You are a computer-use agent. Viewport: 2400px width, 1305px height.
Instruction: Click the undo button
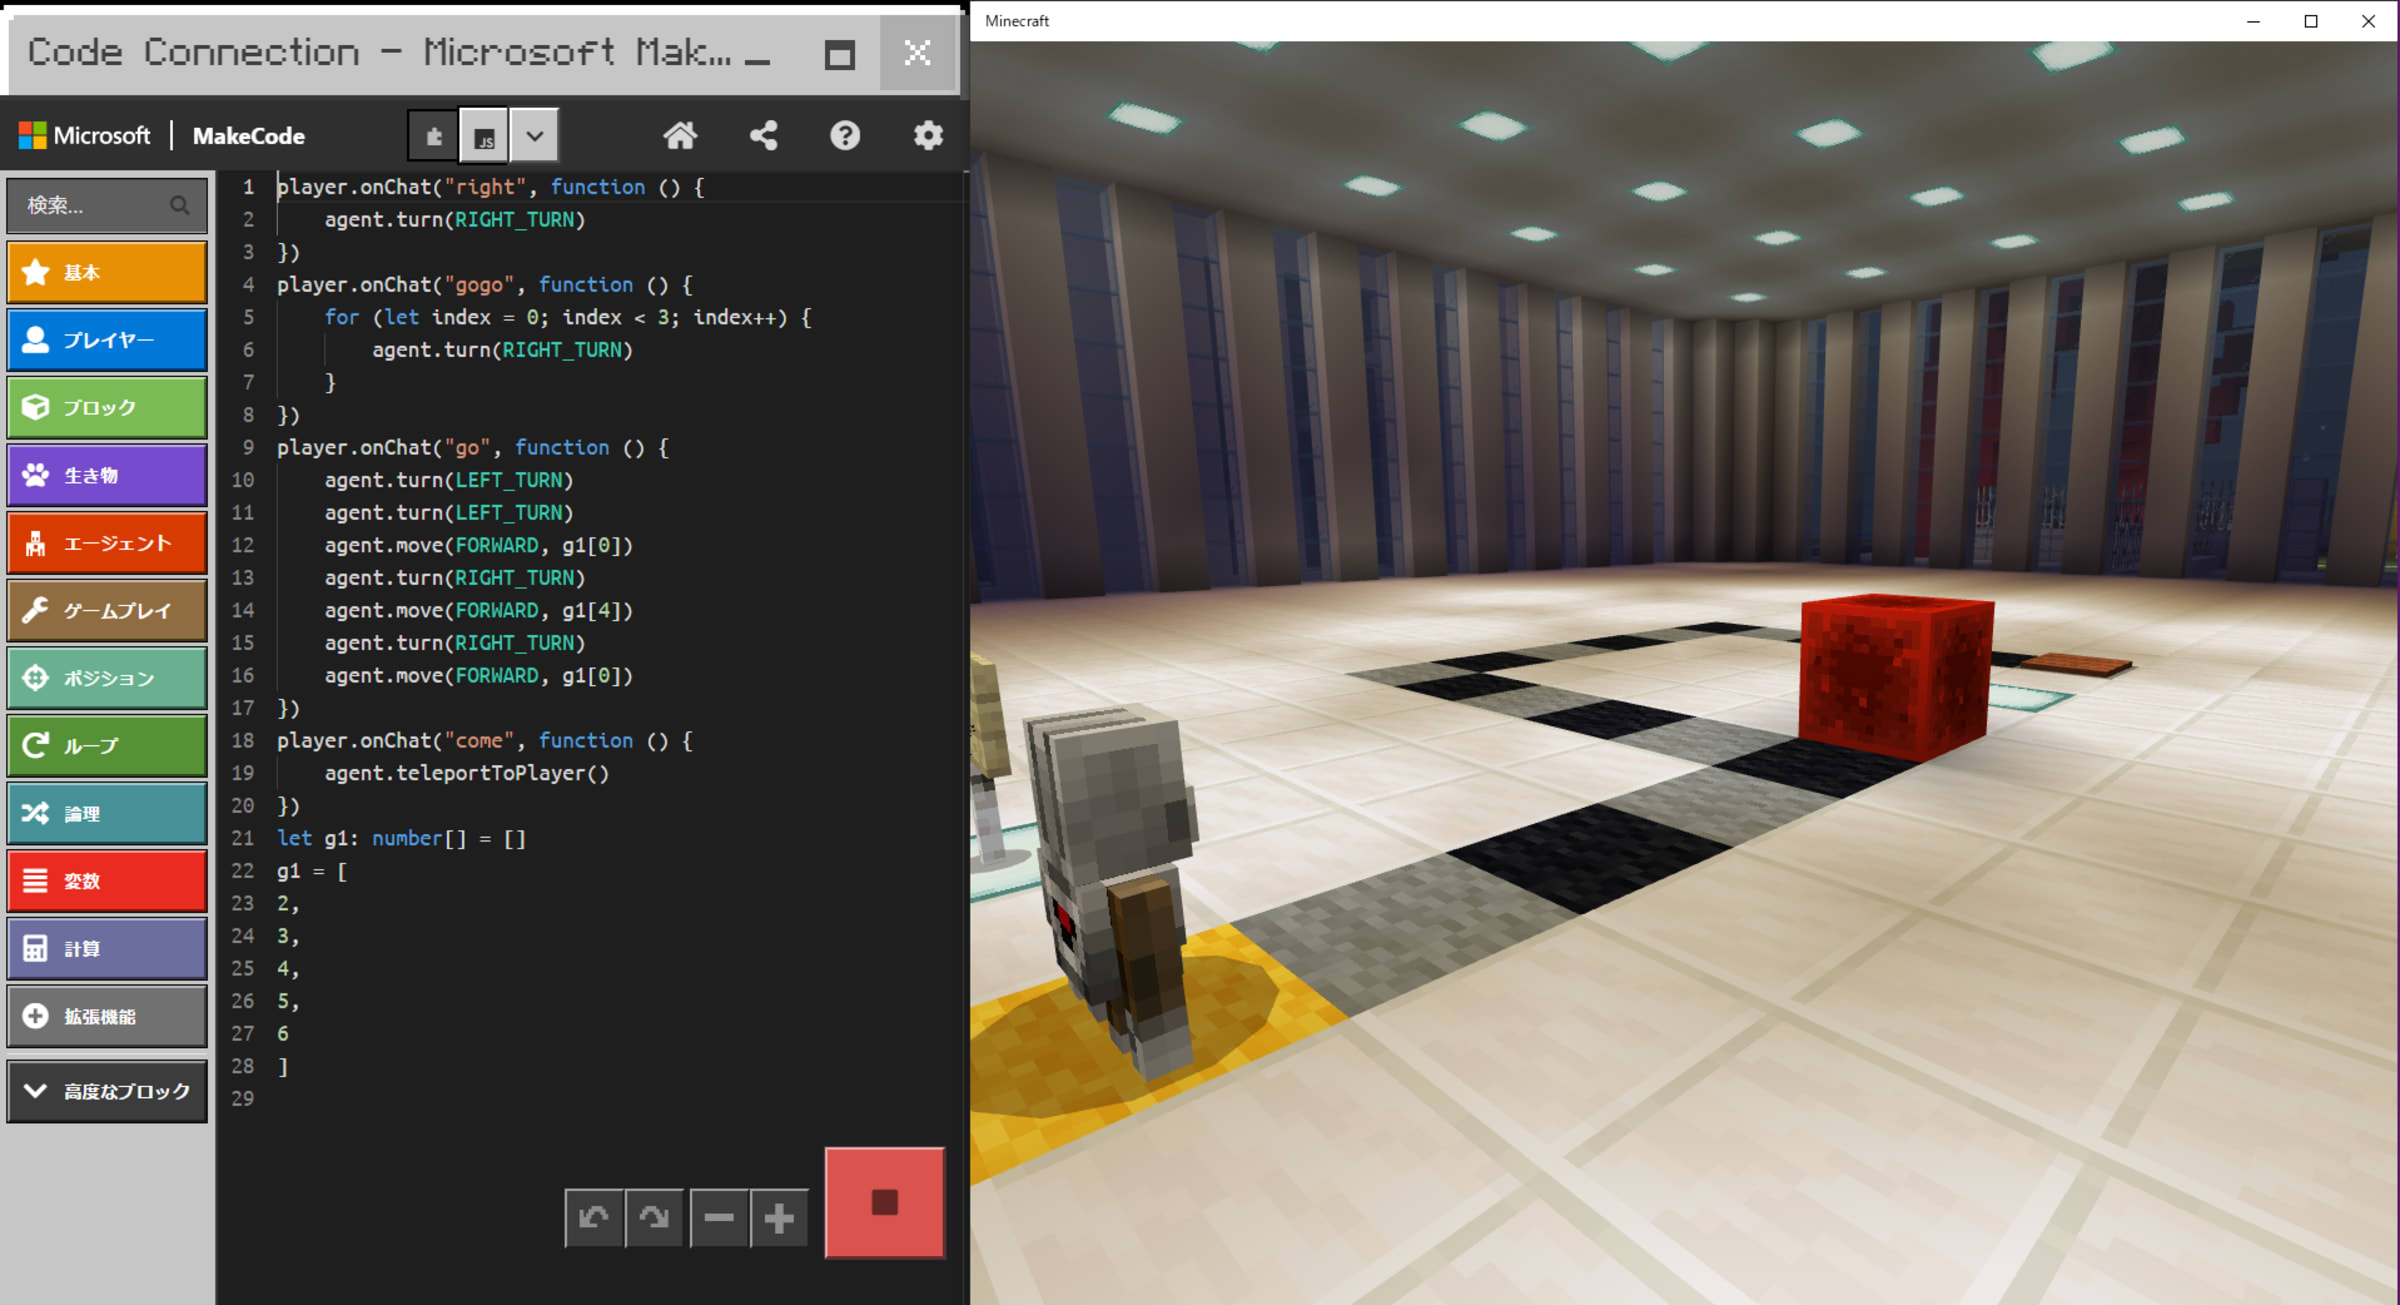[594, 1217]
